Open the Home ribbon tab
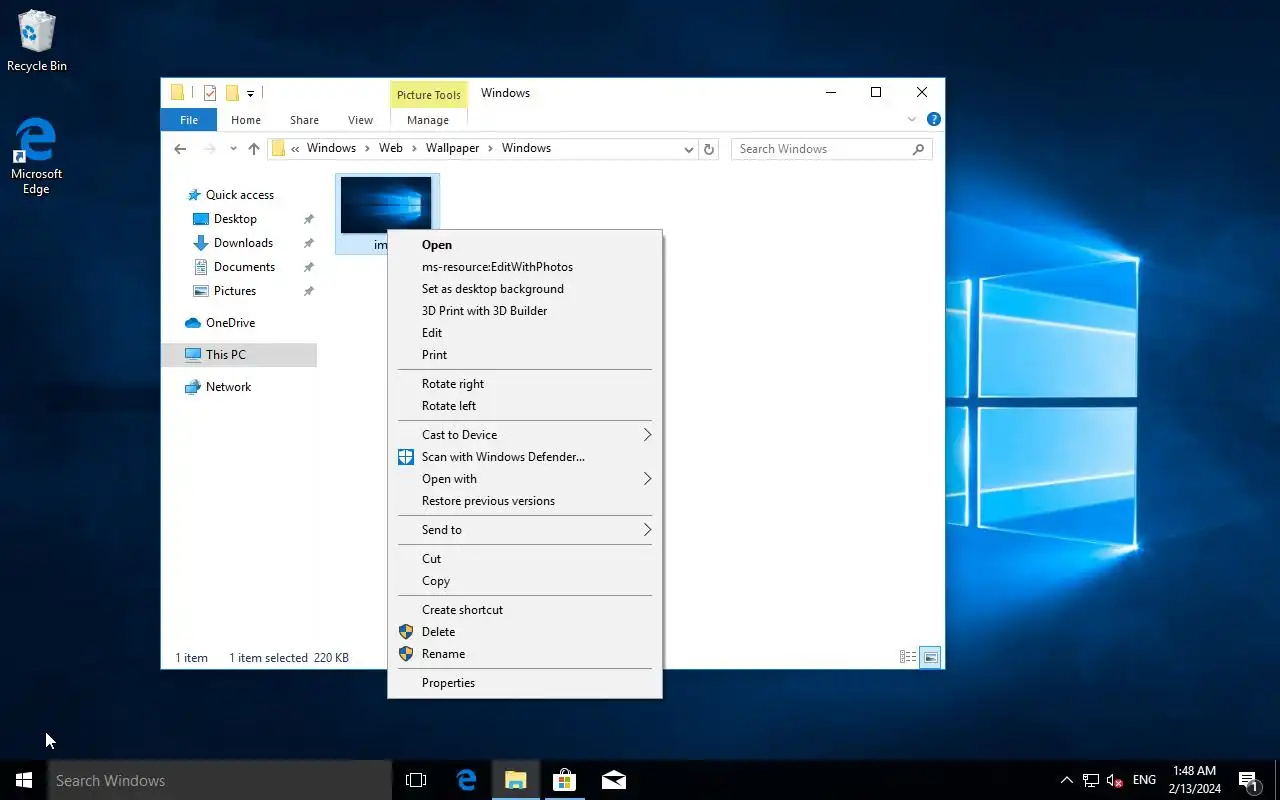 point(246,120)
